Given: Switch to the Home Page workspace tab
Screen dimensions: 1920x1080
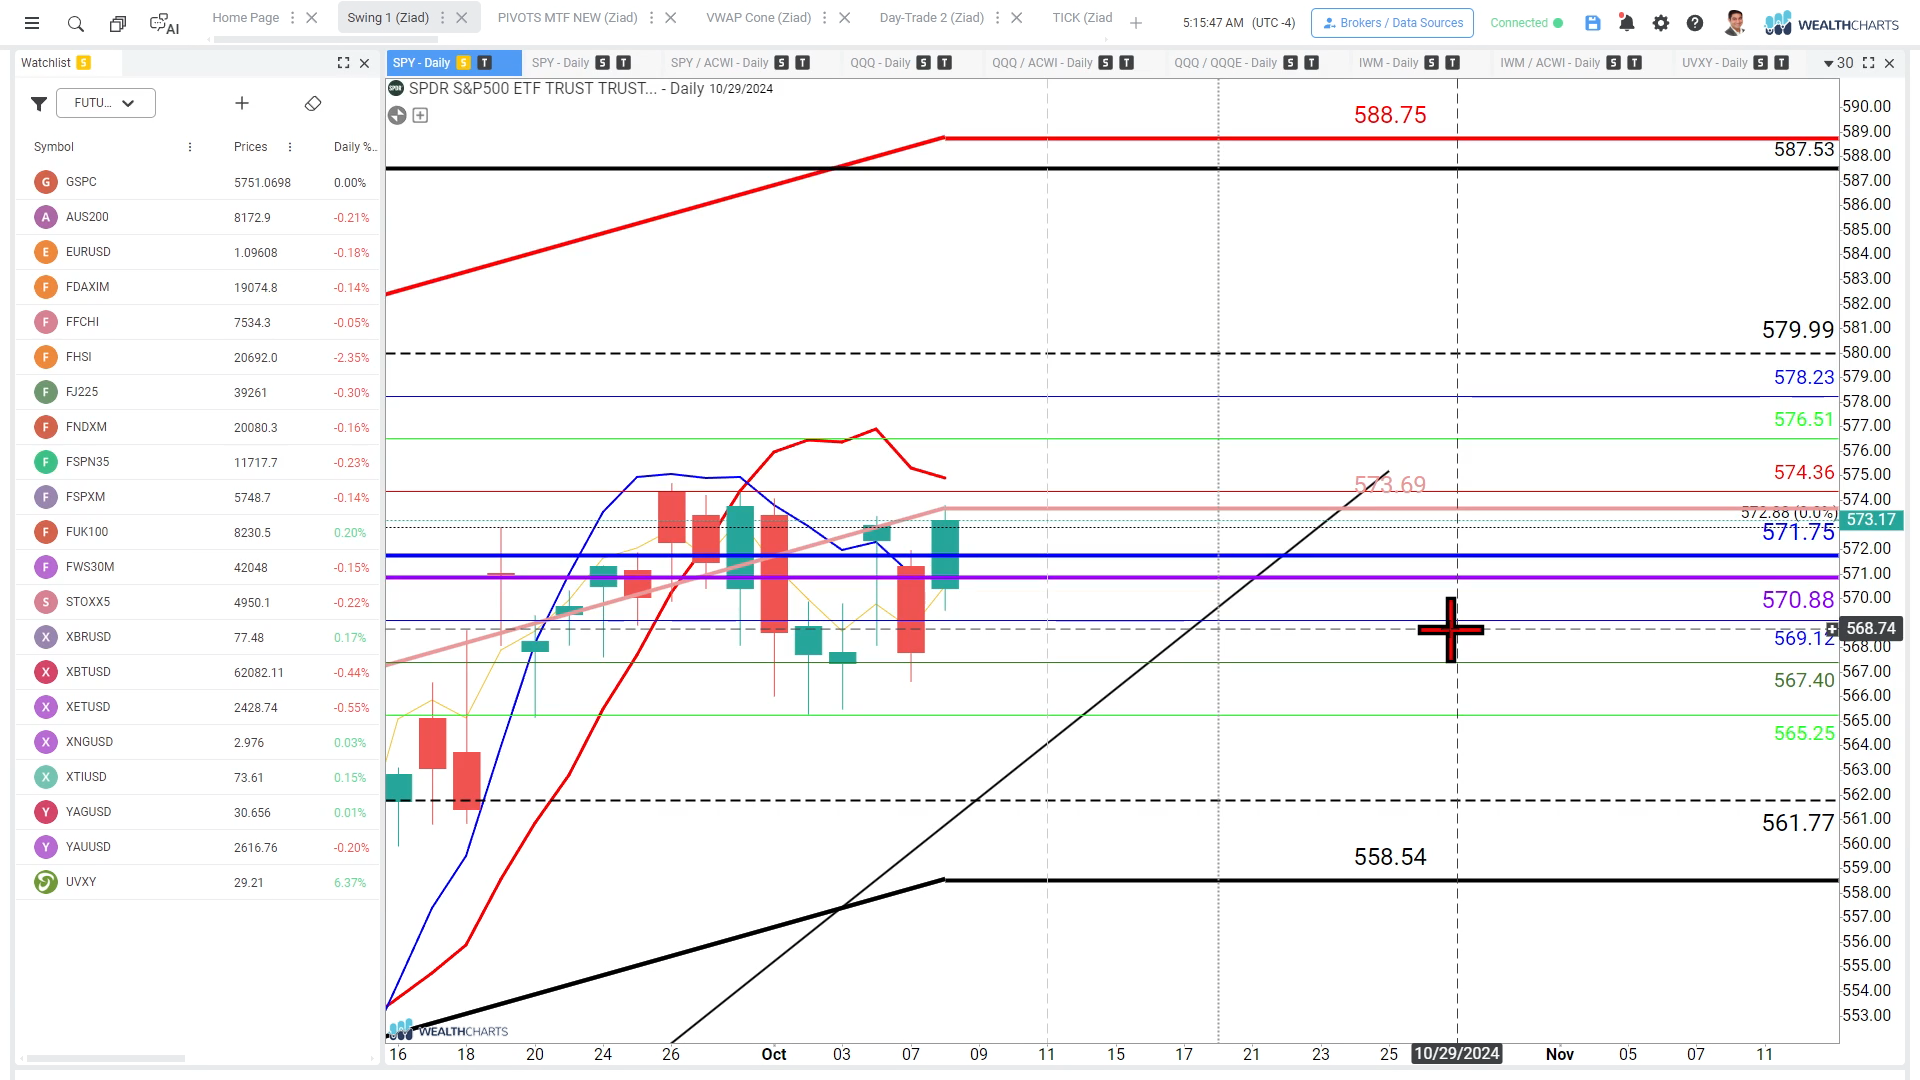Looking at the screenshot, I should click(x=246, y=18).
